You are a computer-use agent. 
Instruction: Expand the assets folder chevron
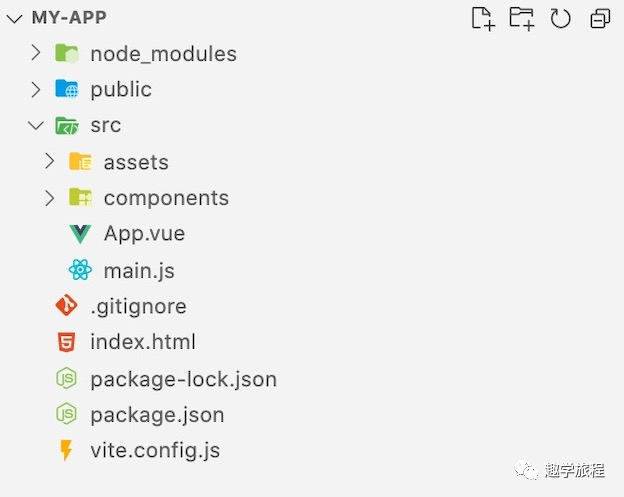(50, 162)
